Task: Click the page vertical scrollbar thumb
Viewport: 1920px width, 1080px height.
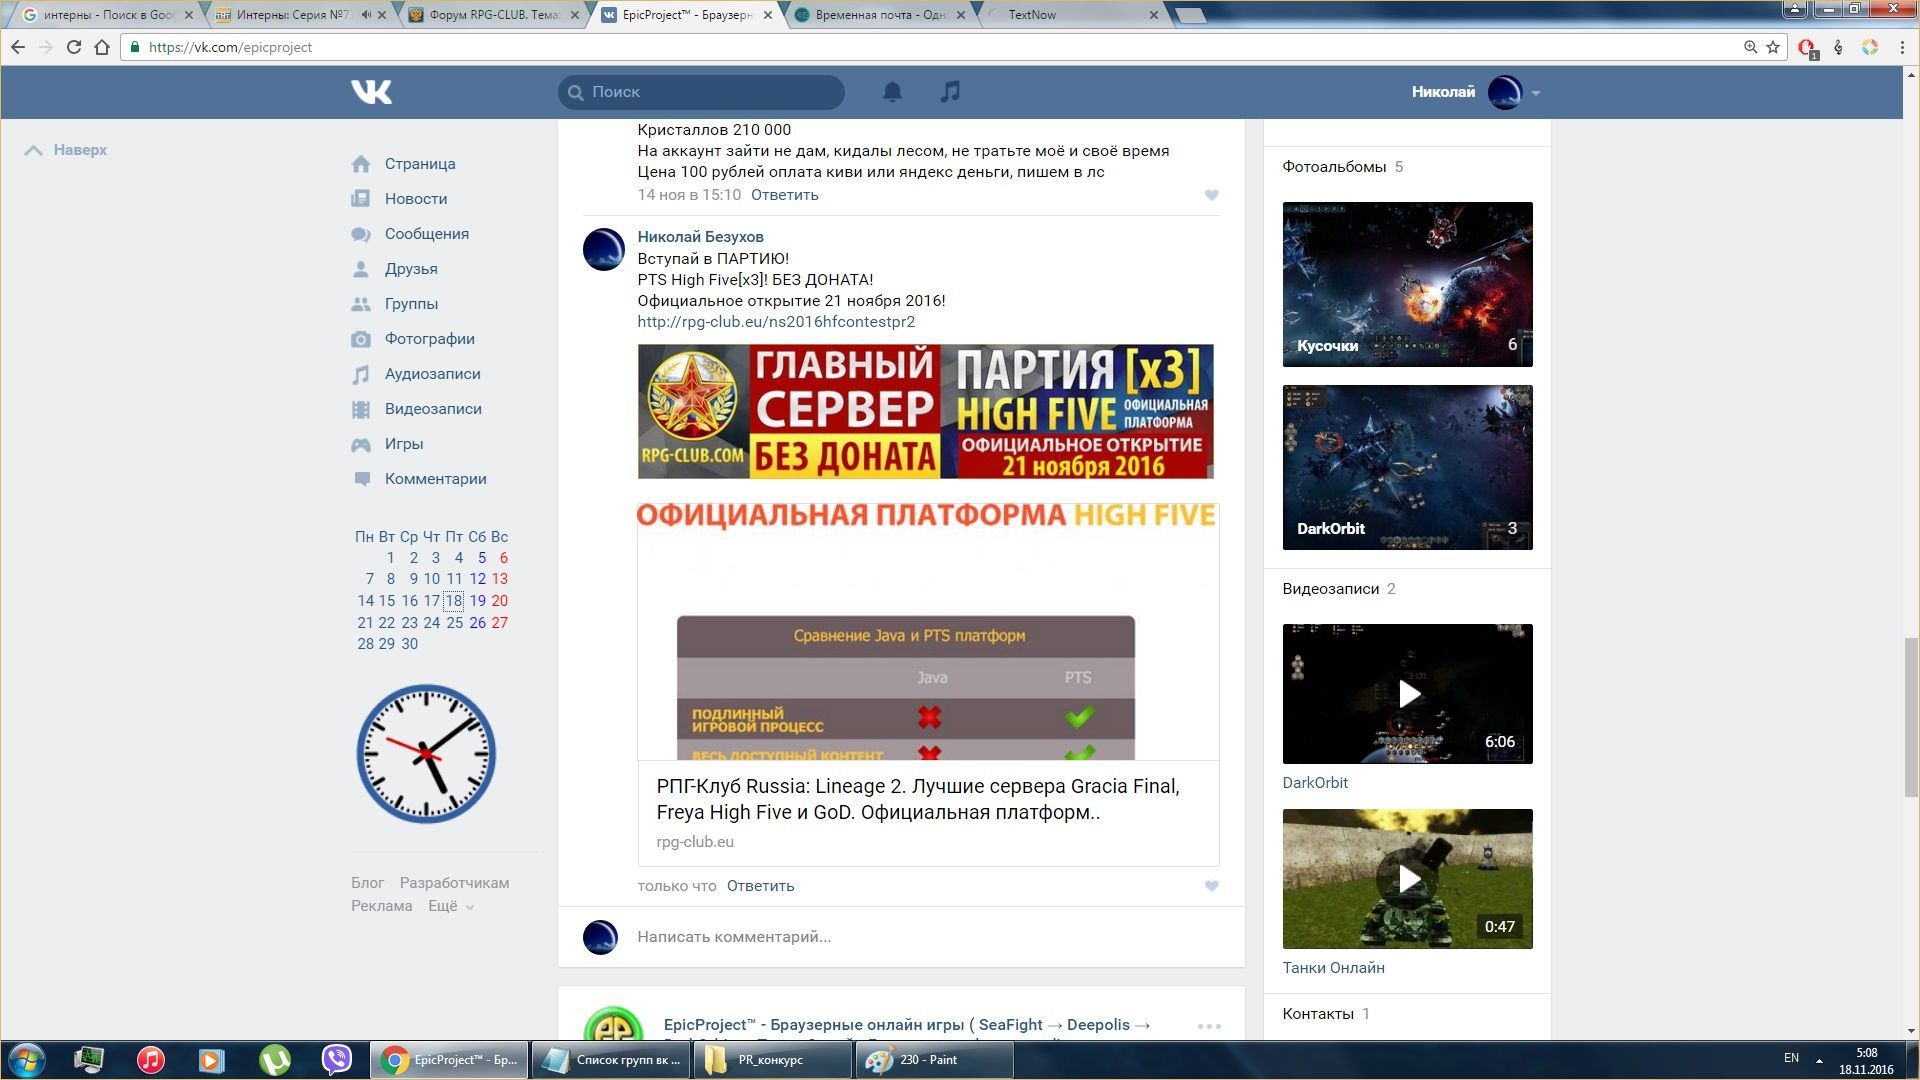Action: pyautogui.click(x=1911, y=716)
